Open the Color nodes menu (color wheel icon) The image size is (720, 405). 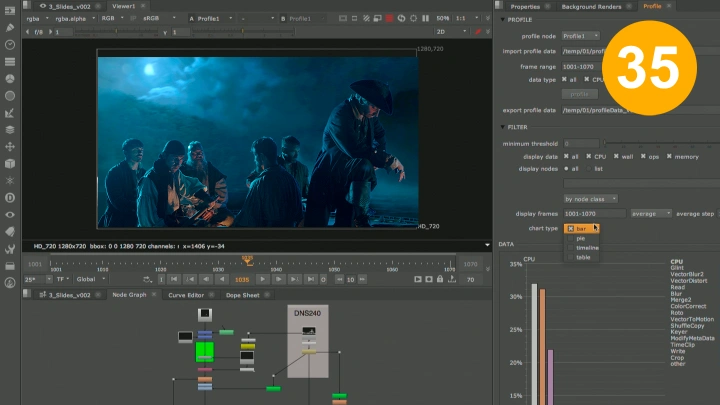pyautogui.click(x=10, y=79)
